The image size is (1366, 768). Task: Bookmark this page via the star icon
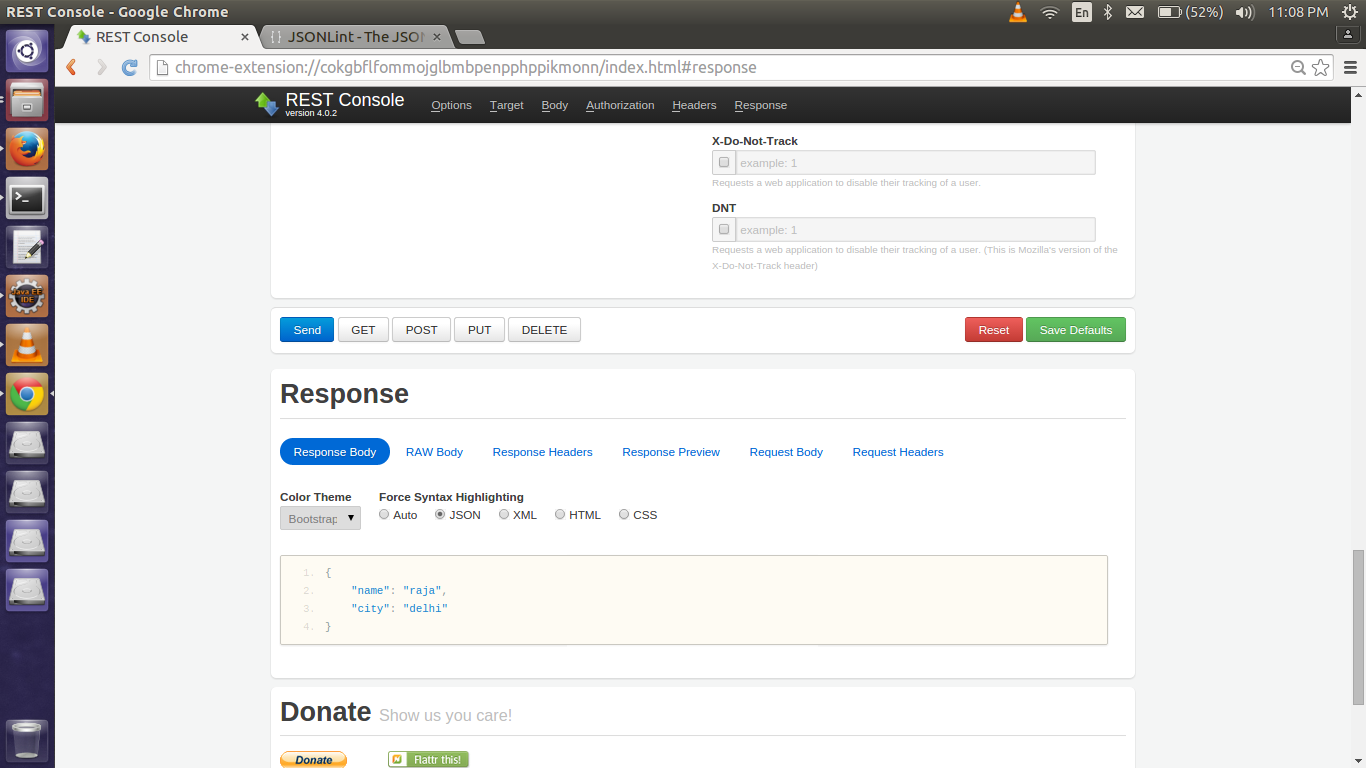(1321, 67)
